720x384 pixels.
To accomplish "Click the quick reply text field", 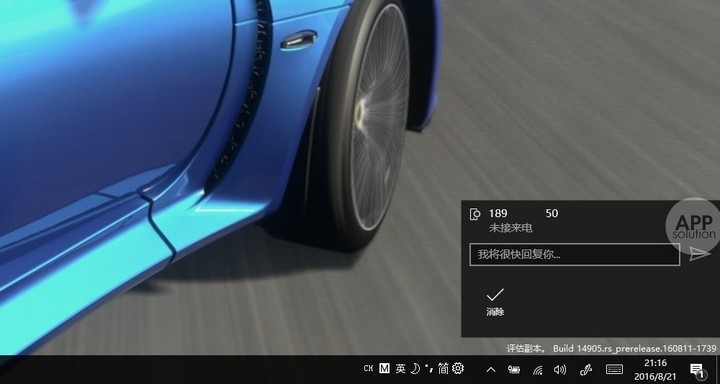I will click(x=574, y=254).
